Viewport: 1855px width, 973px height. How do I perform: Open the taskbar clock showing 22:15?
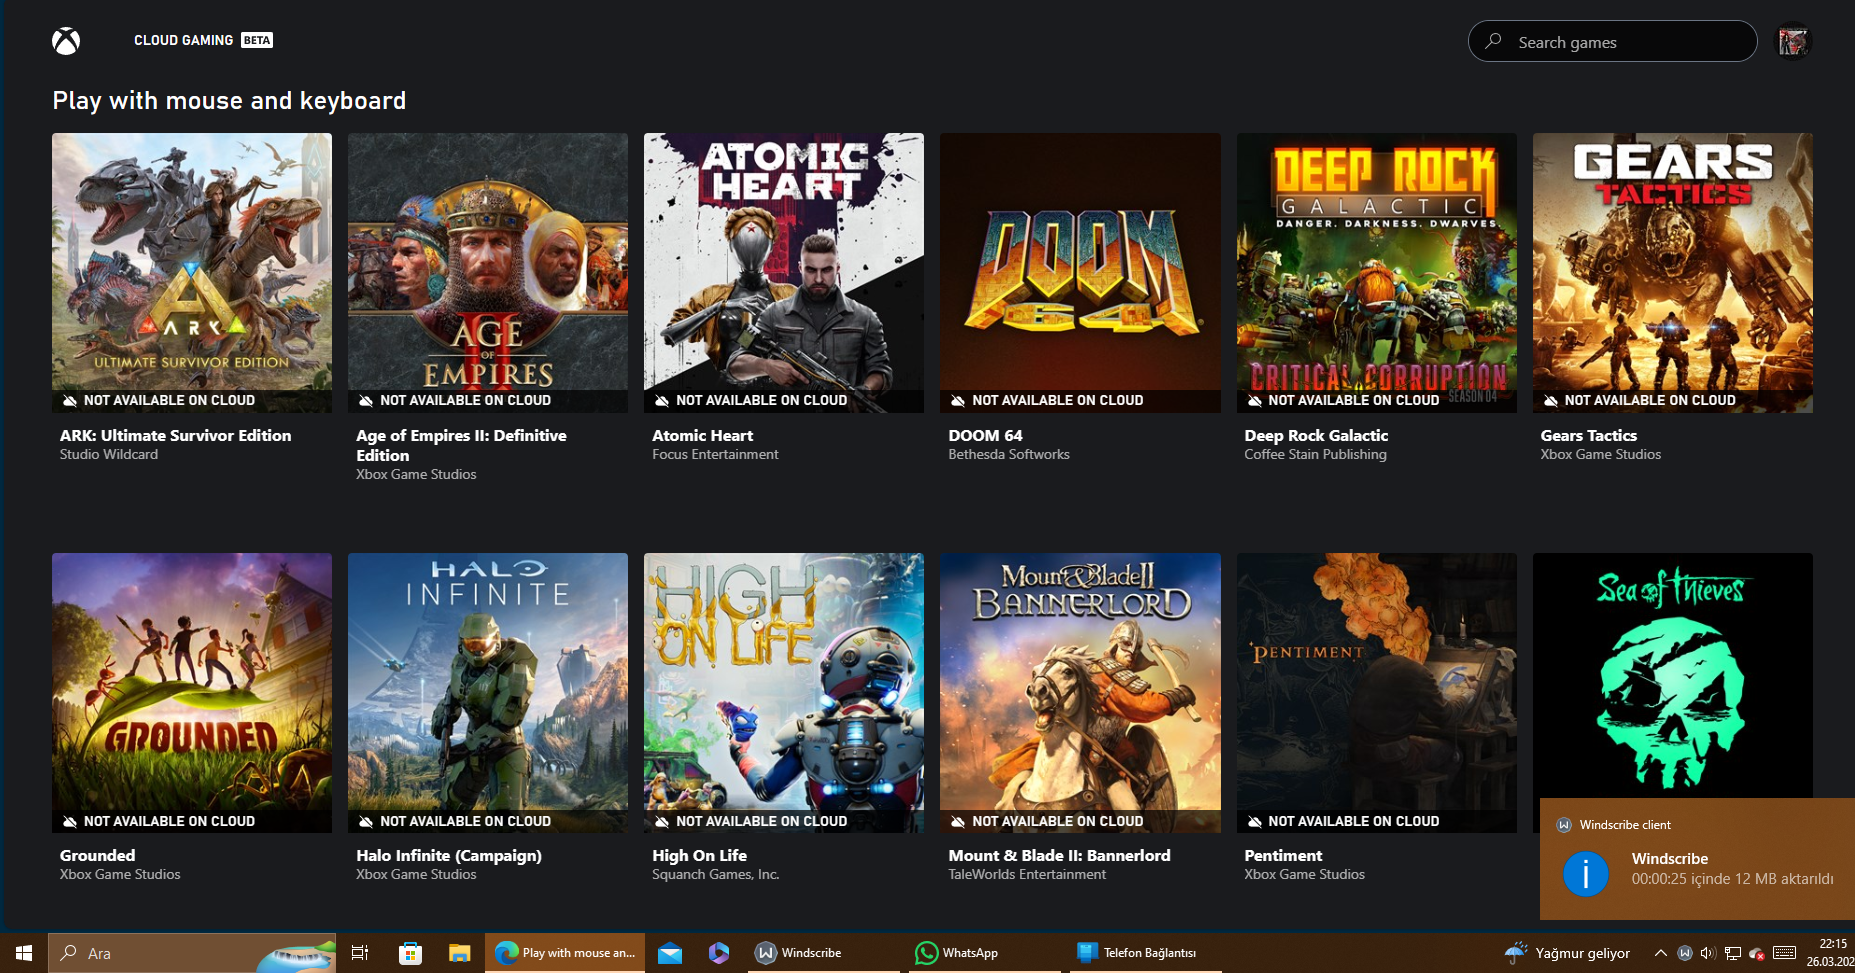(x=1830, y=953)
